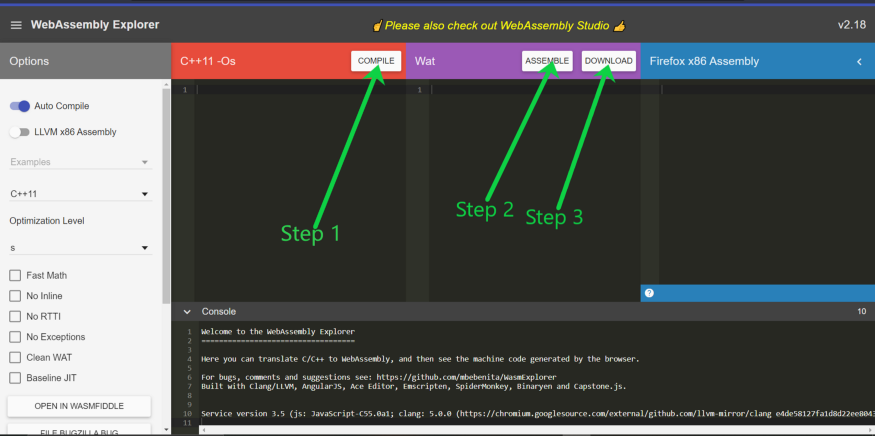Click the console horizontal scrollbar
Screen dimensions: 875x436
536,430
